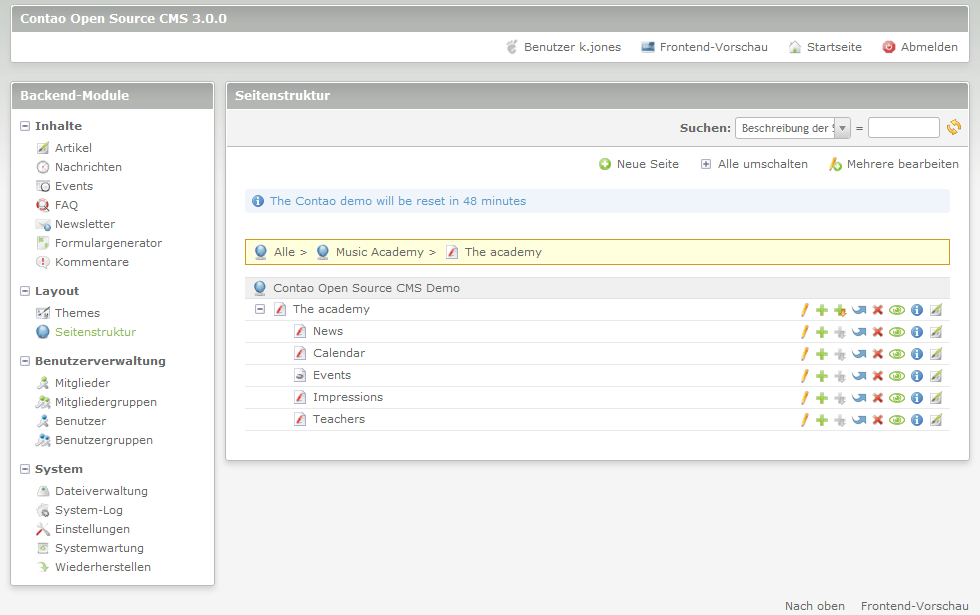
Task: Move the Teachers page with blue arrow
Action: pos(859,420)
